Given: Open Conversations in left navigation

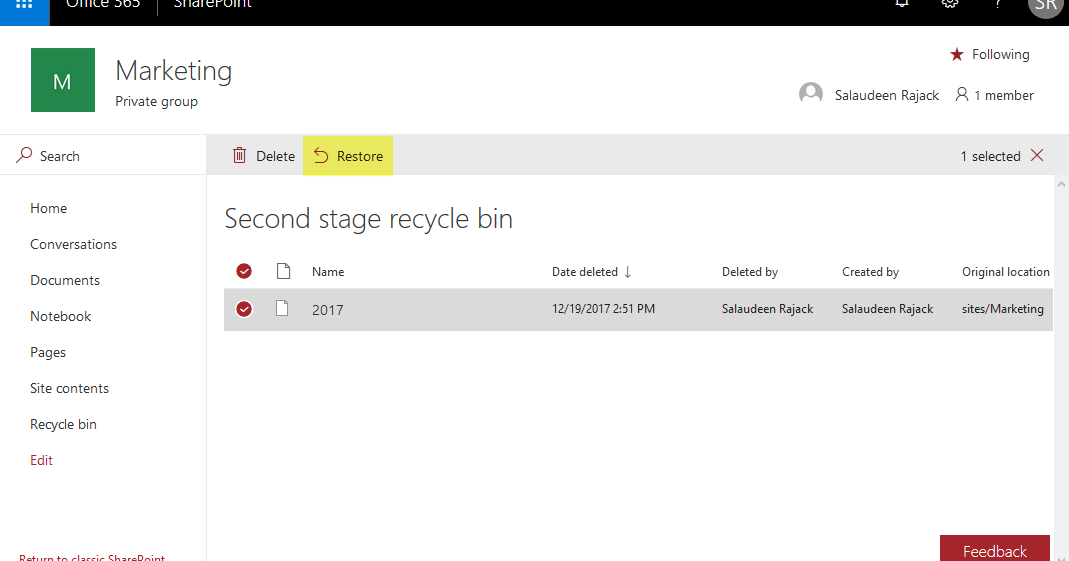Looking at the screenshot, I should click(x=74, y=244).
